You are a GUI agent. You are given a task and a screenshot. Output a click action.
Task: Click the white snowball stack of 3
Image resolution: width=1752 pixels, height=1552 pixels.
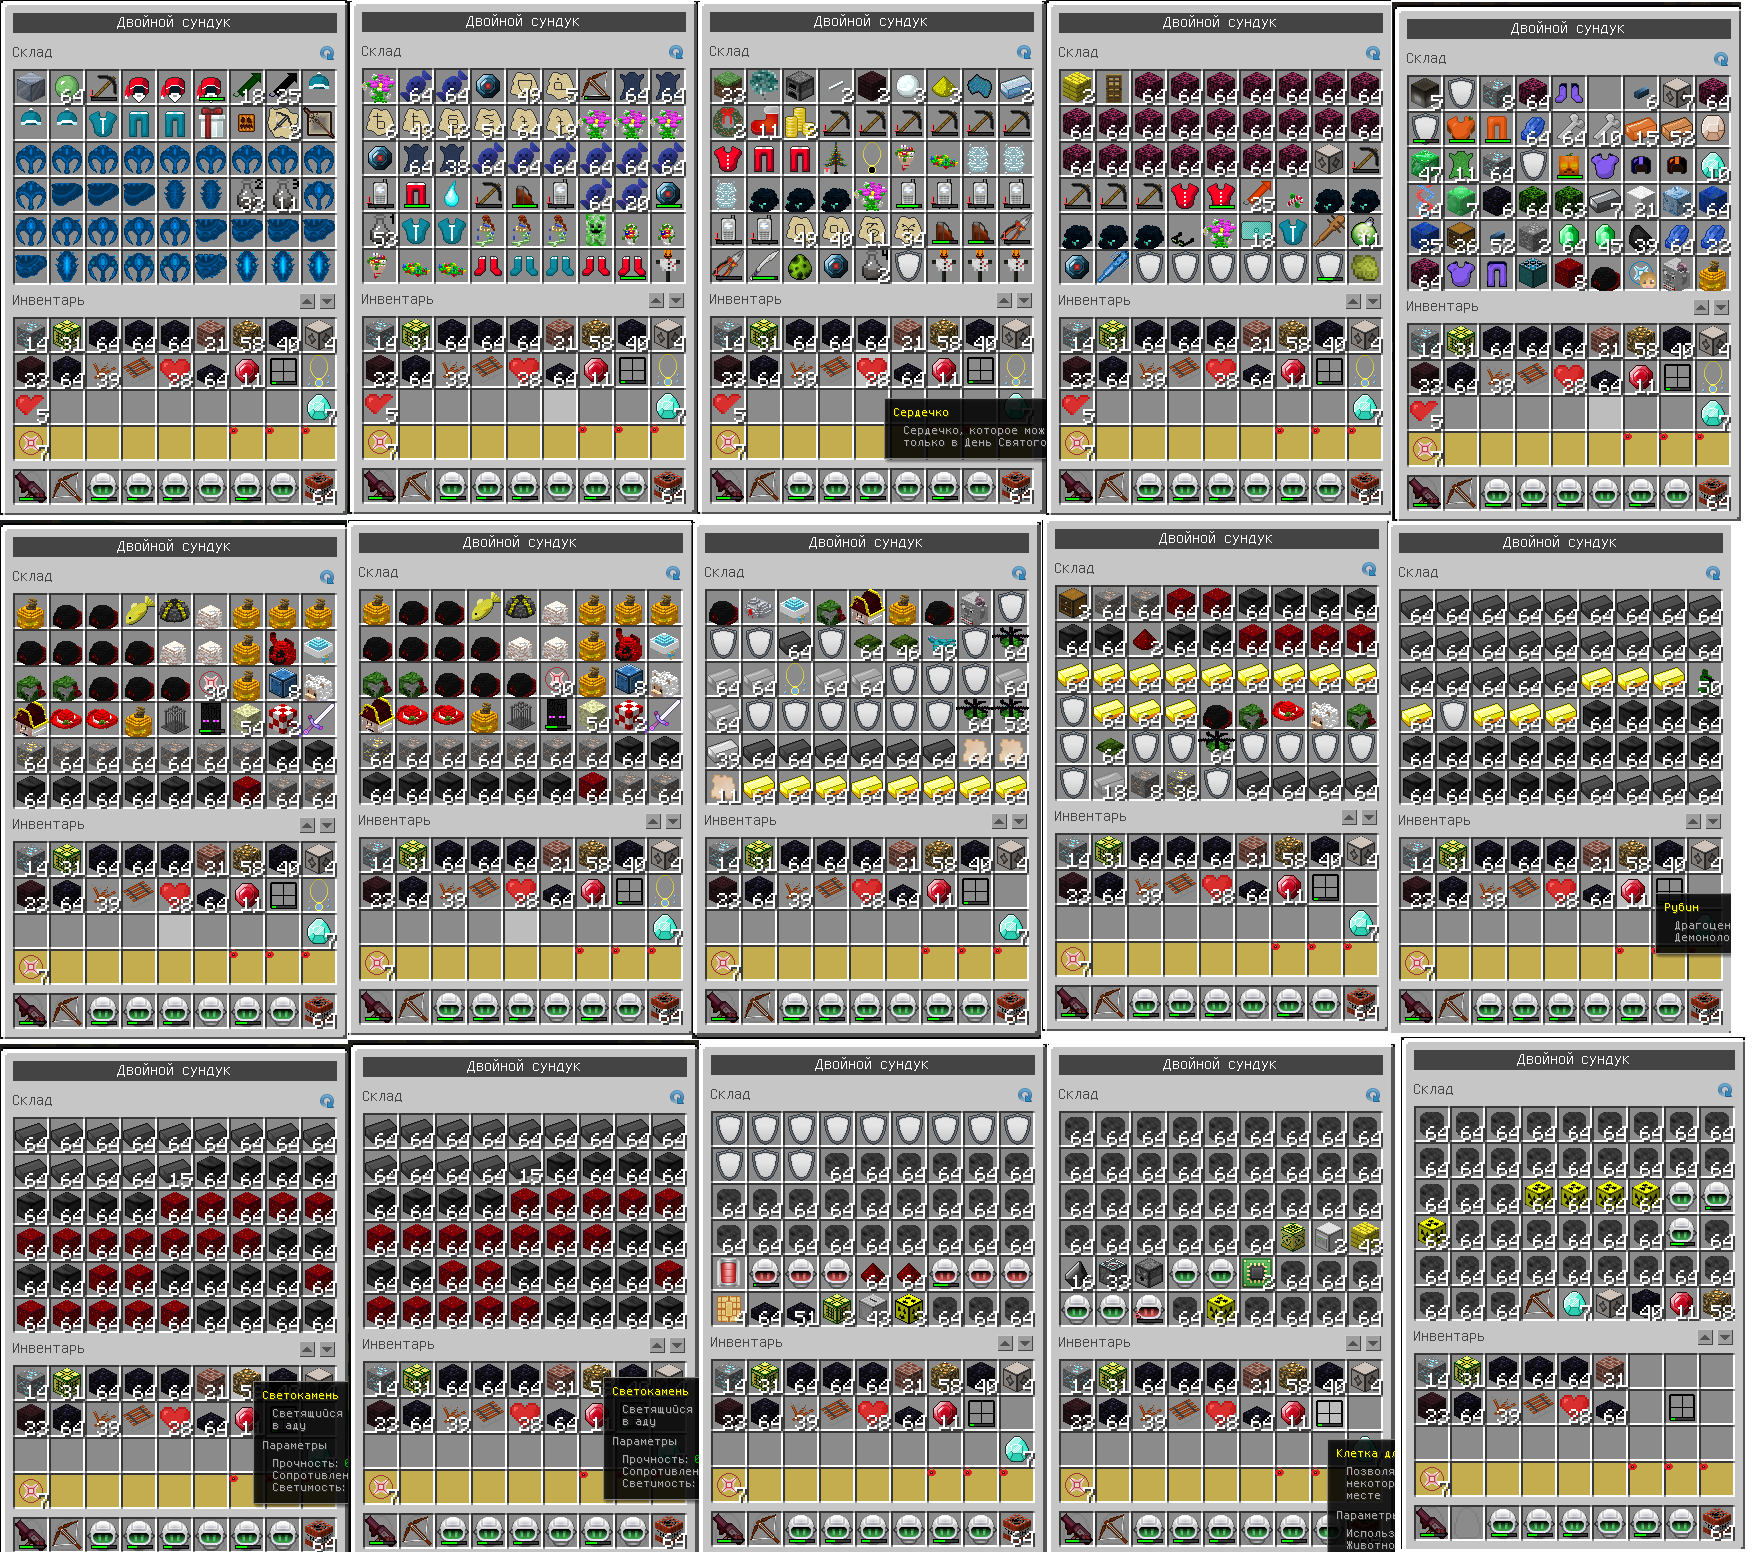pos(908,88)
